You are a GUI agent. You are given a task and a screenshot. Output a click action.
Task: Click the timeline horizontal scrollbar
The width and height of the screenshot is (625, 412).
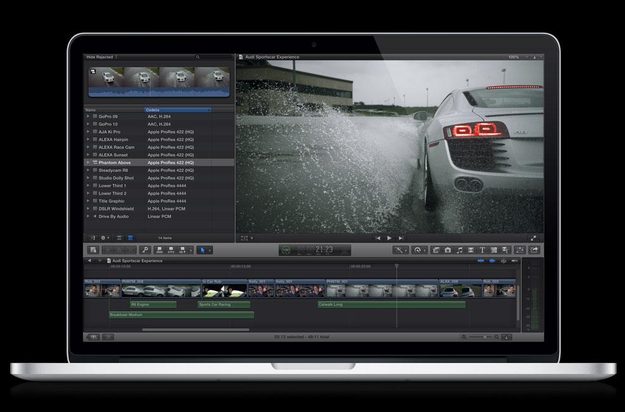196,330
